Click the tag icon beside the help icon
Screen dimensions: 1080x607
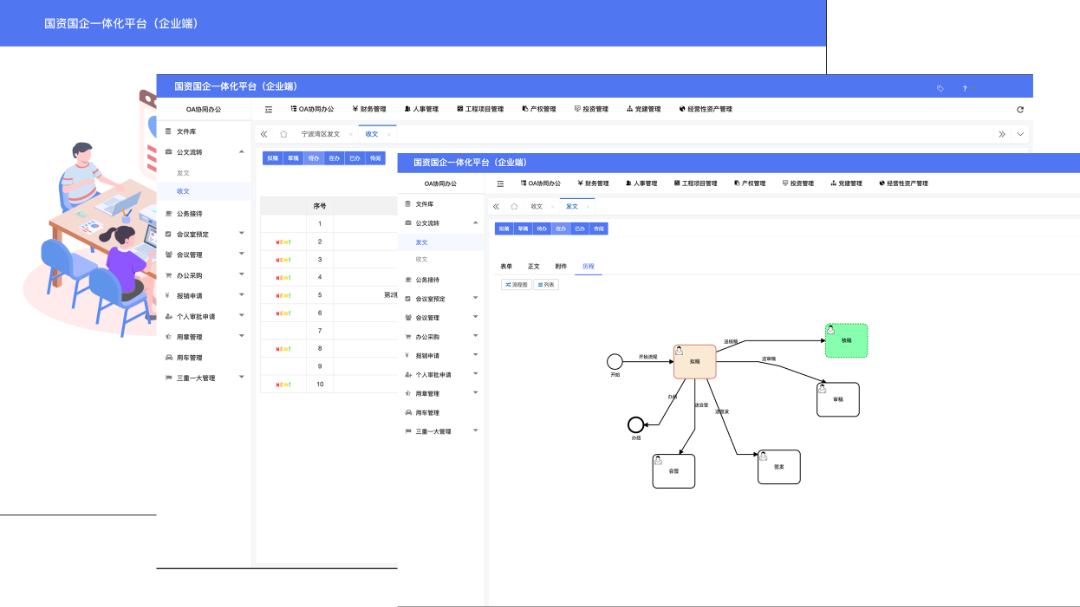[940, 88]
